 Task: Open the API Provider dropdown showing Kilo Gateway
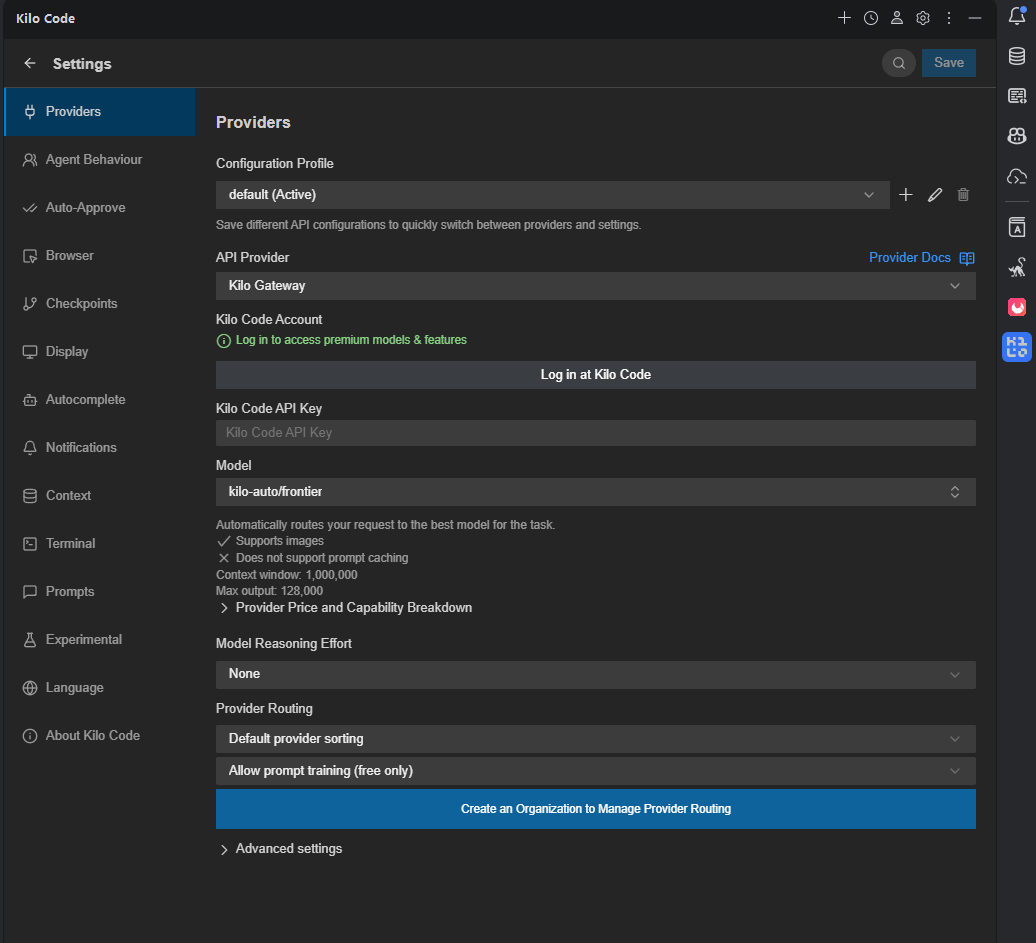[595, 285]
